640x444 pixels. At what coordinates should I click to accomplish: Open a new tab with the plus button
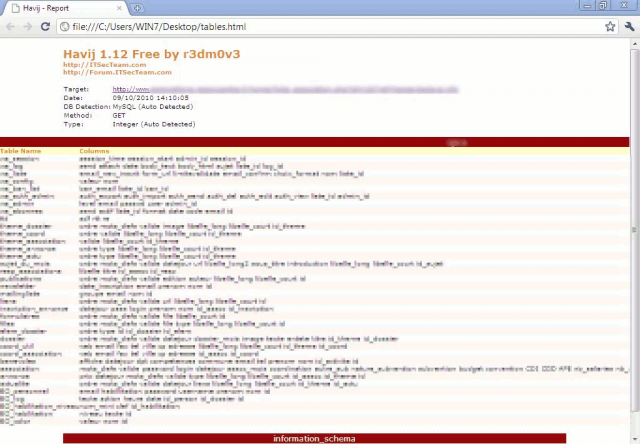[136, 8]
